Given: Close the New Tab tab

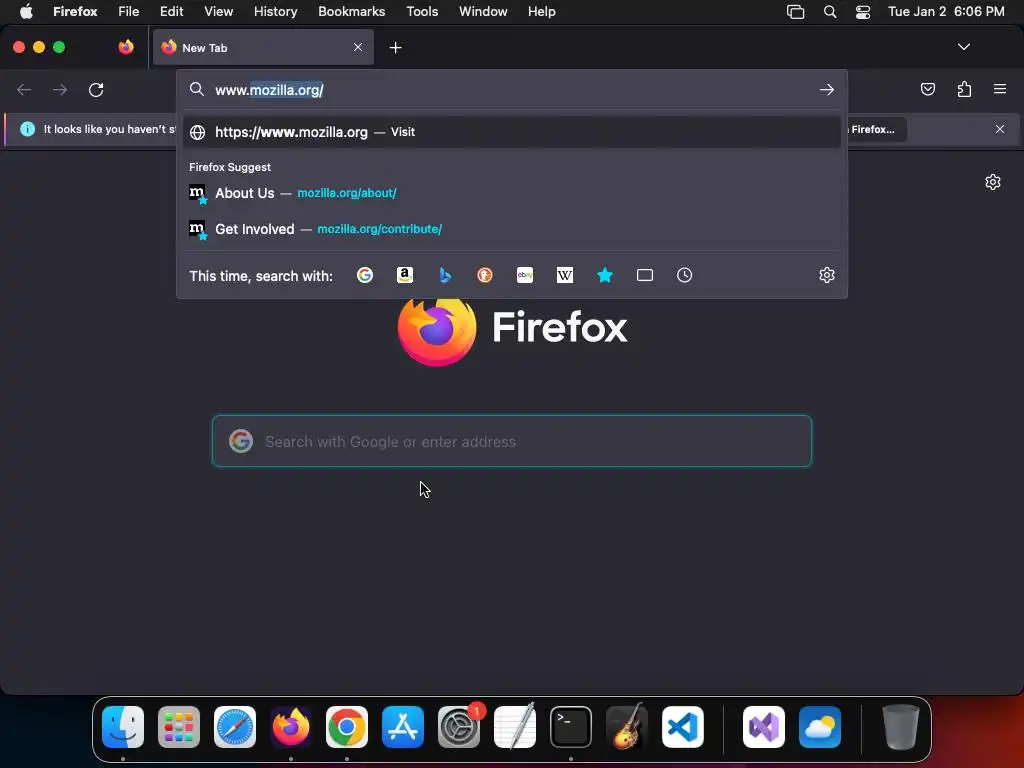Looking at the screenshot, I should click(x=358, y=47).
